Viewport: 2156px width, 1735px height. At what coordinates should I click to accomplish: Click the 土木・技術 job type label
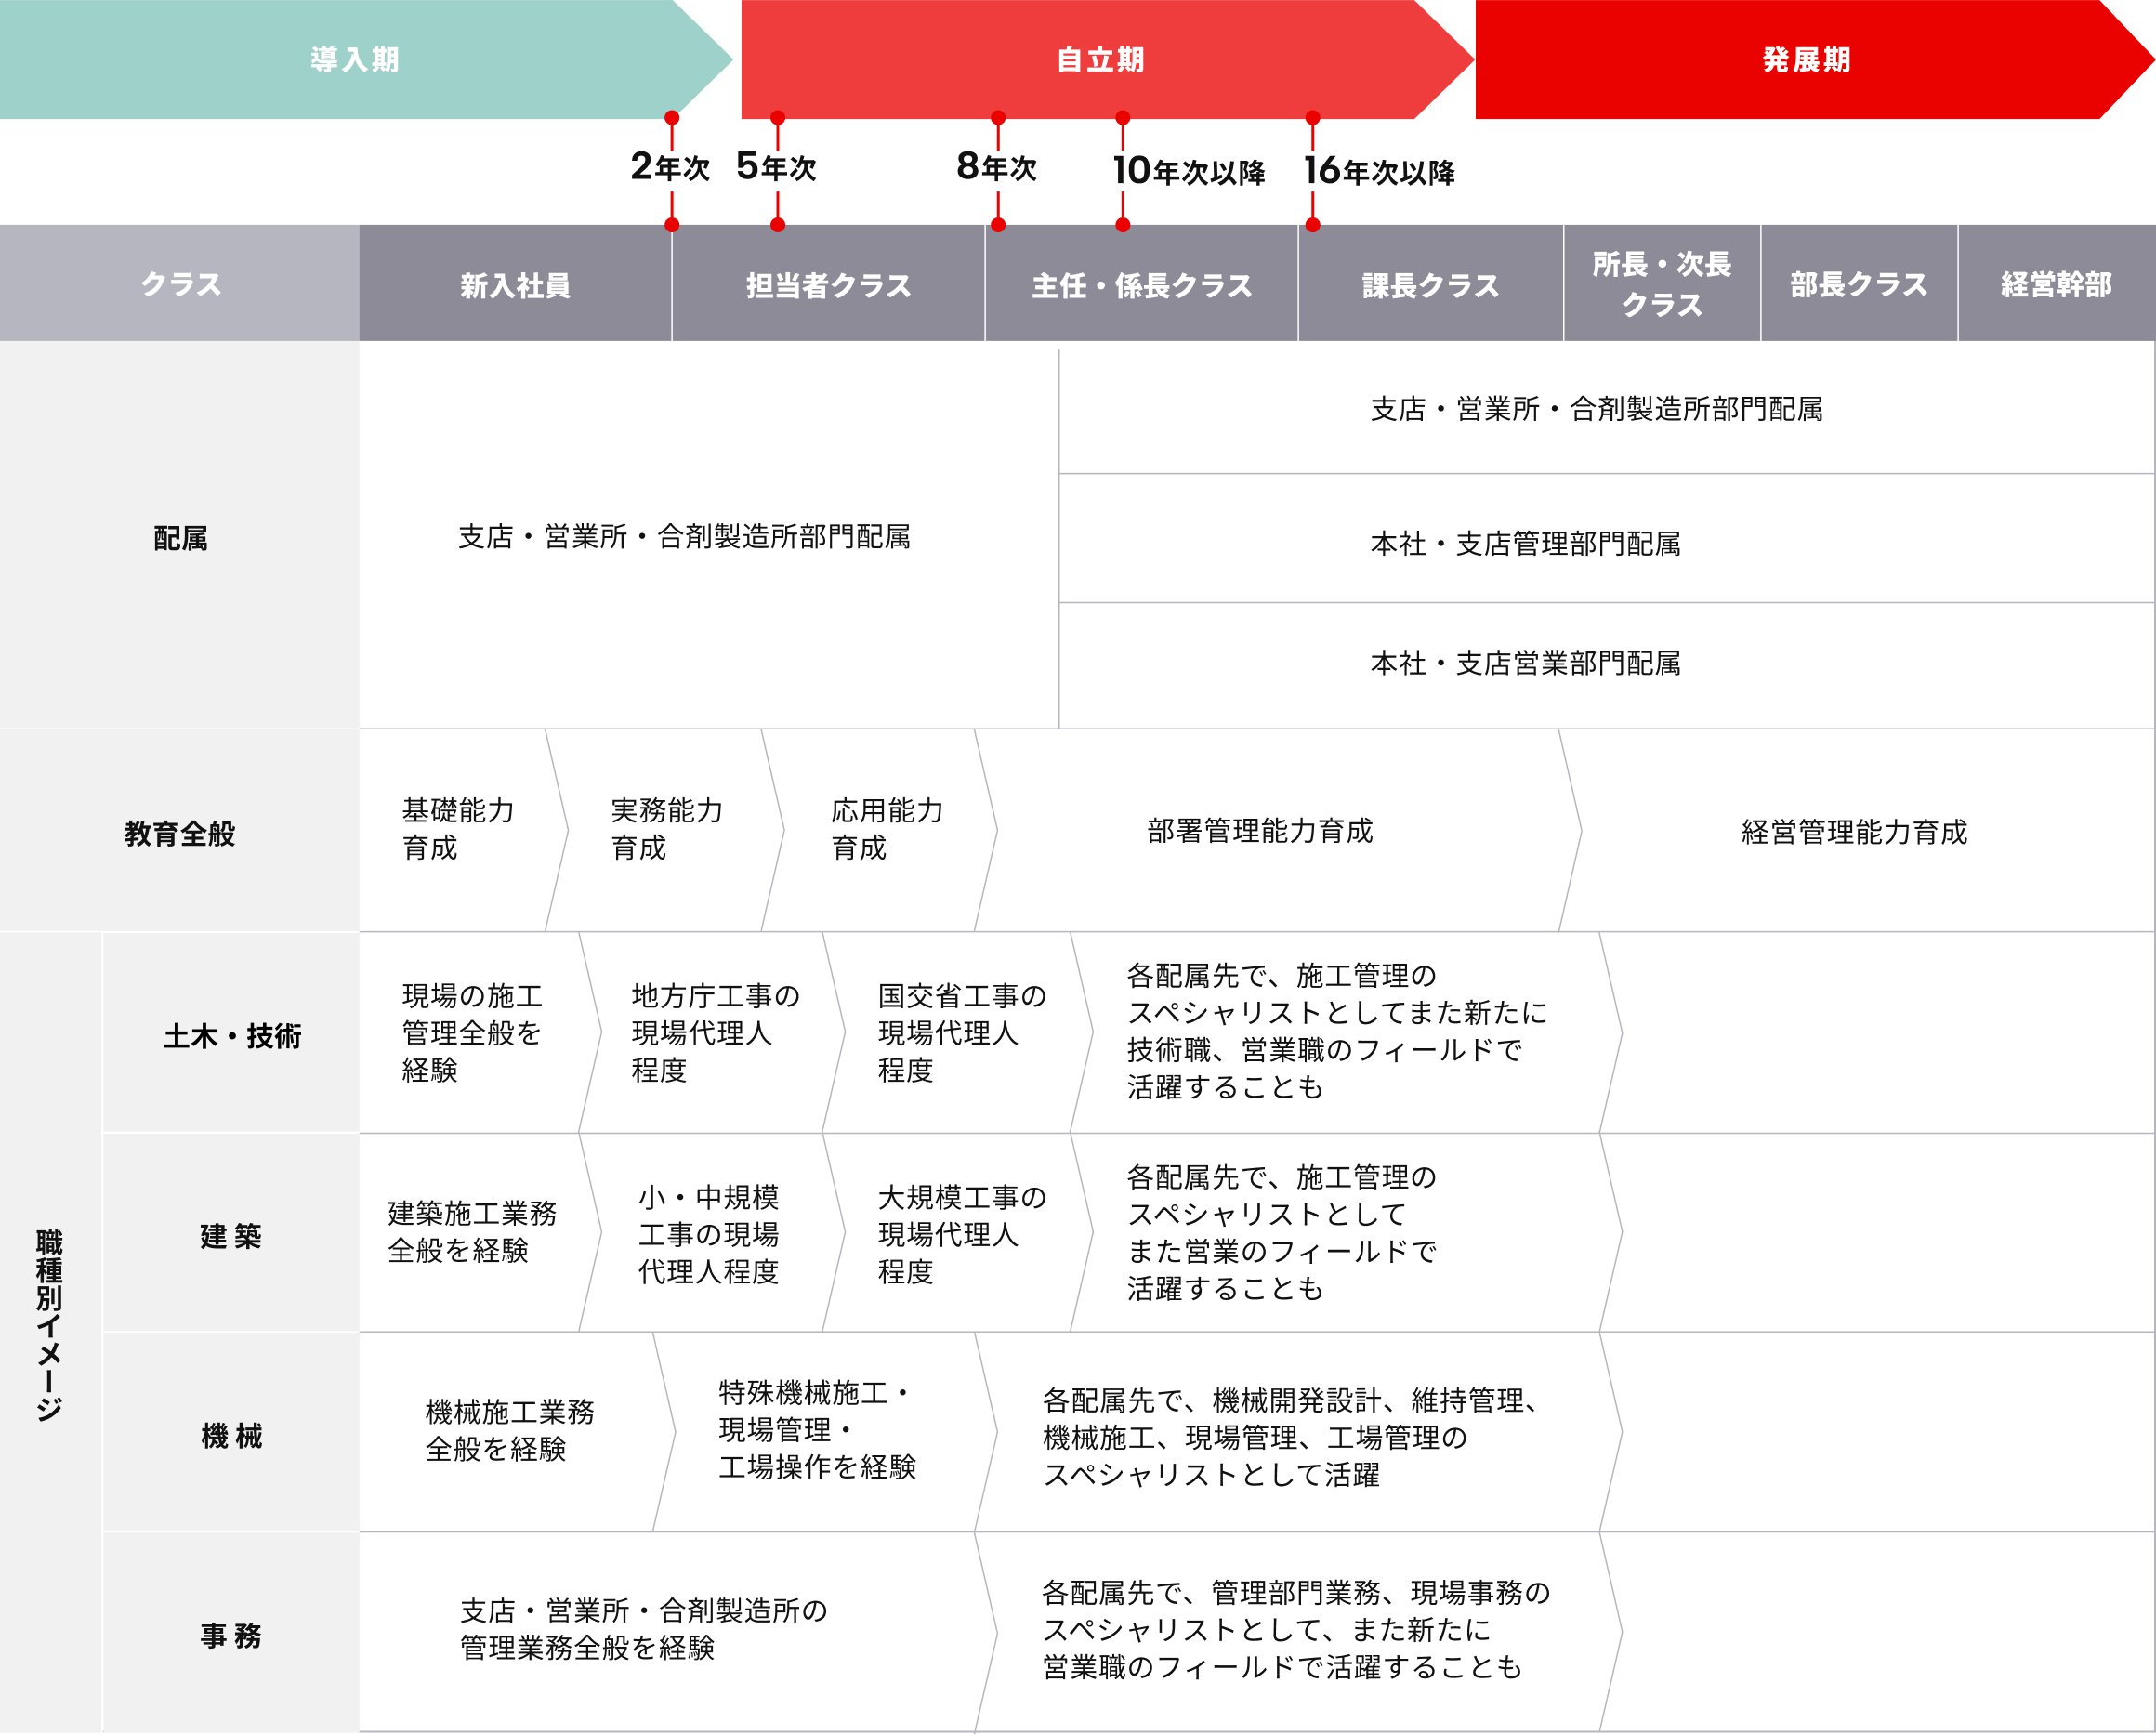231,1036
